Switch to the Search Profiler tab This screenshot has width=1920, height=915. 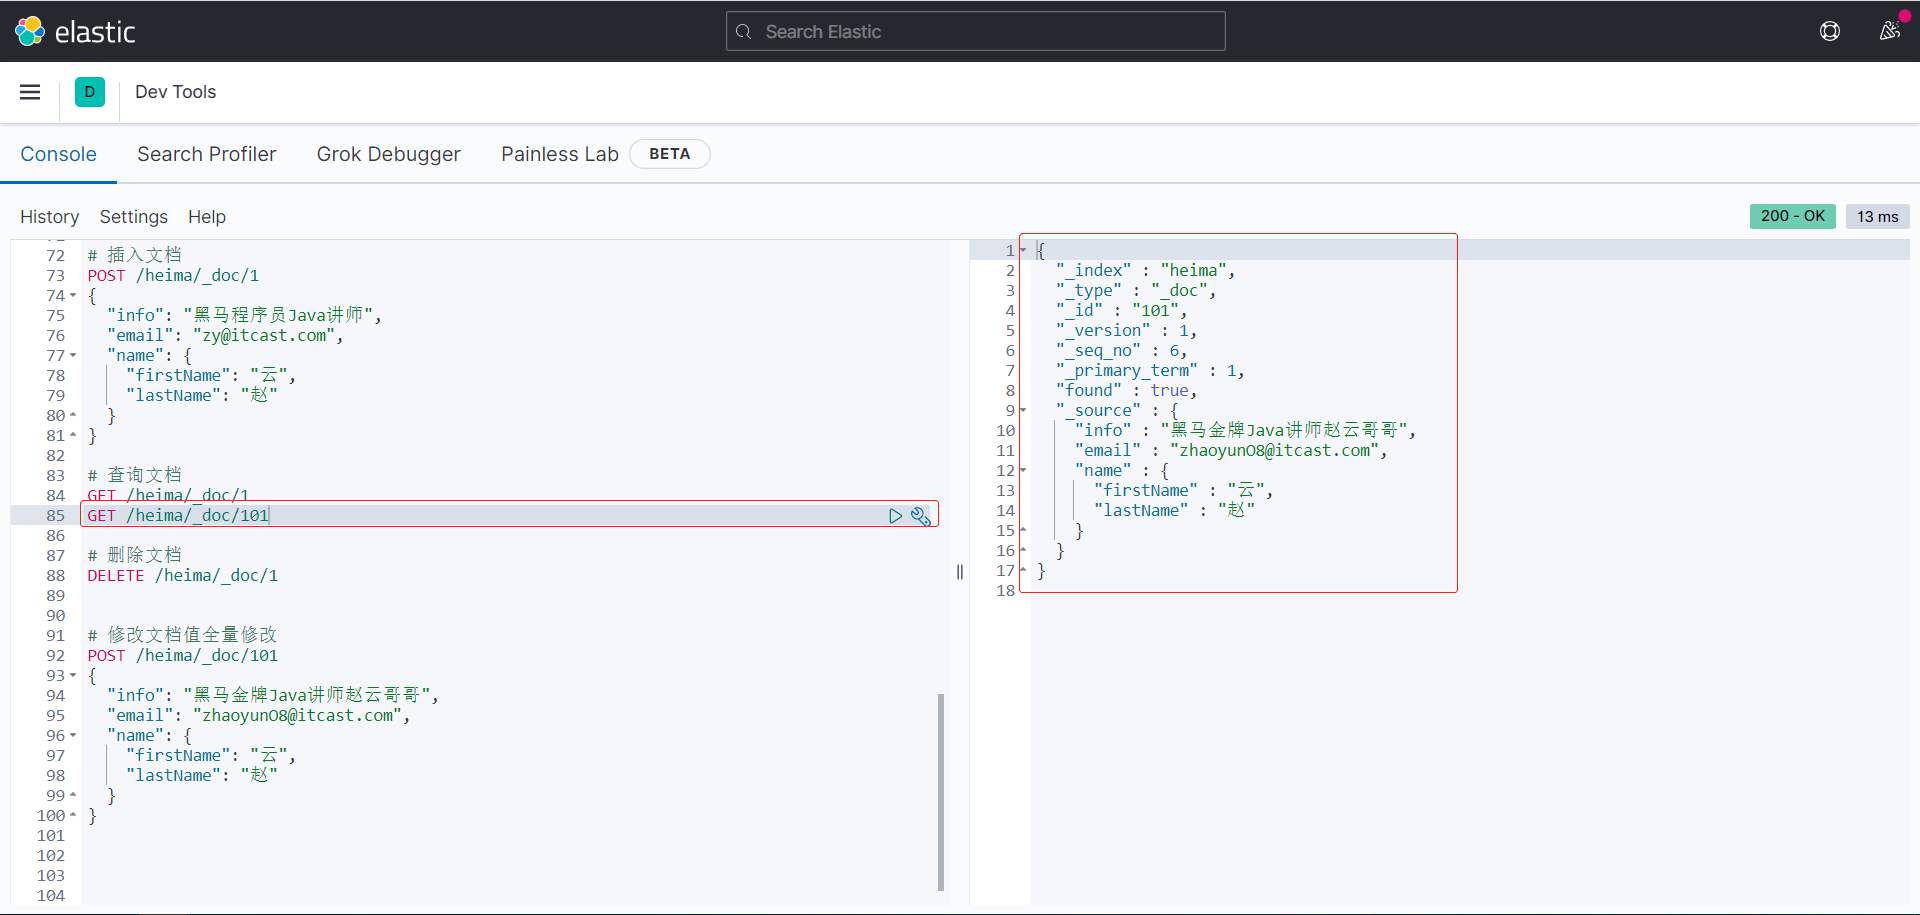click(x=206, y=154)
